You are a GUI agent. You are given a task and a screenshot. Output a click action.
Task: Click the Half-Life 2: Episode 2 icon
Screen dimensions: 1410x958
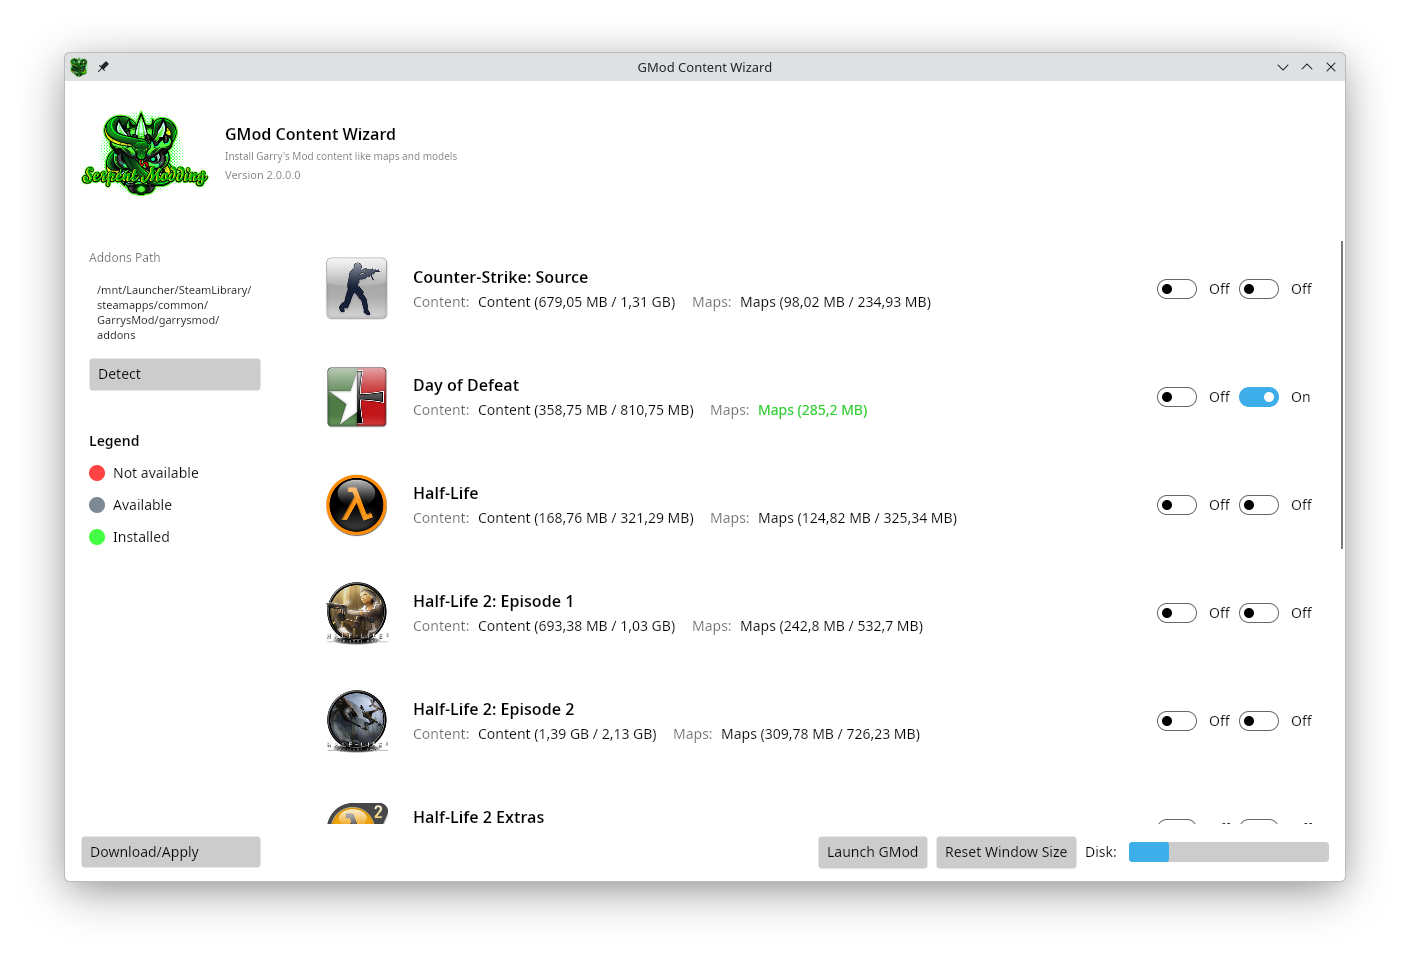tap(357, 721)
